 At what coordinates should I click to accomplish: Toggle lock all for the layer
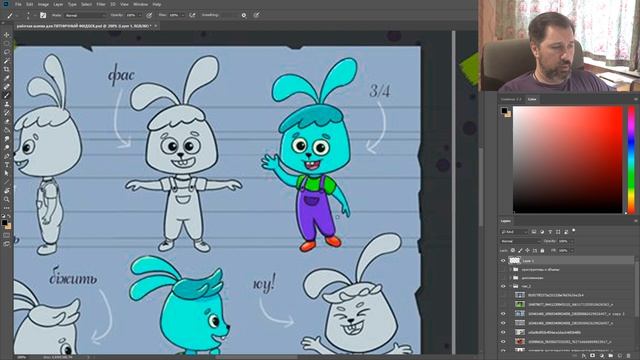pos(542,250)
